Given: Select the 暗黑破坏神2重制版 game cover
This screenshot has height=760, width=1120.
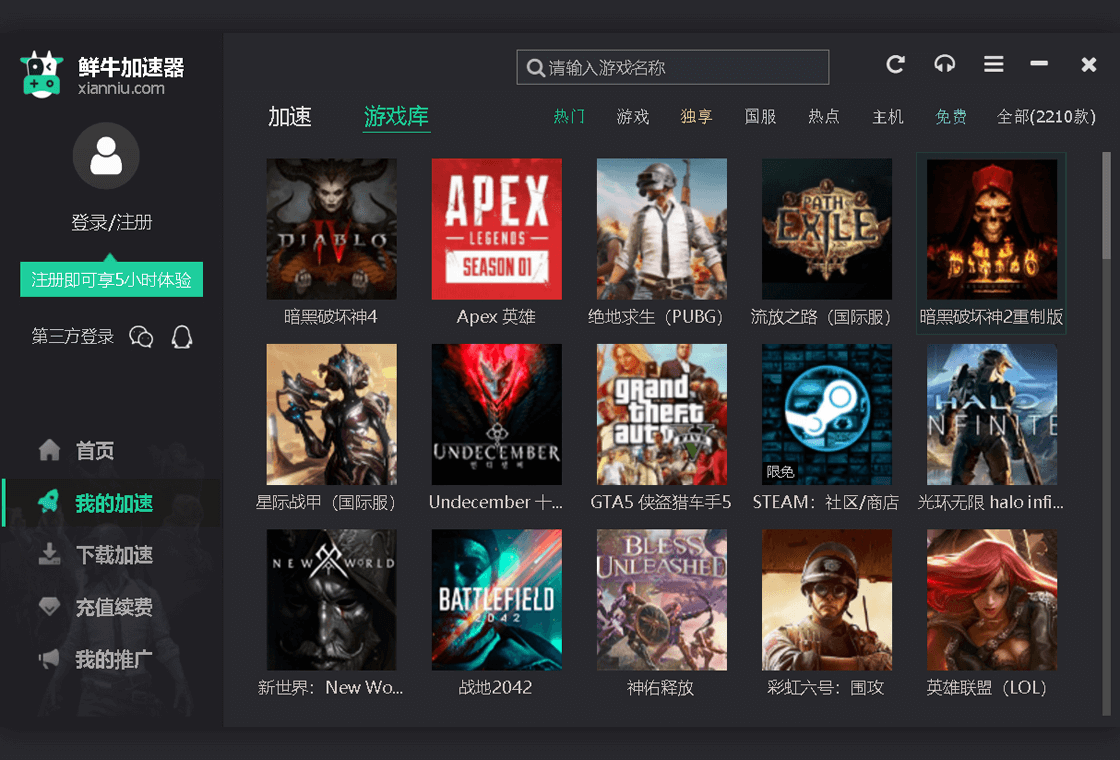Looking at the screenshot, I should [991, 229].
